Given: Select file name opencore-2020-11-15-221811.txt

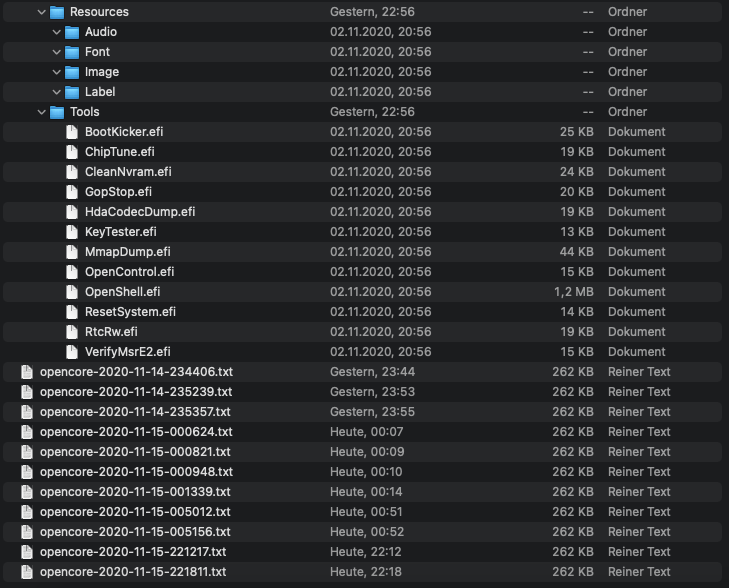Looking at the screenshot, I should (133, 572).
